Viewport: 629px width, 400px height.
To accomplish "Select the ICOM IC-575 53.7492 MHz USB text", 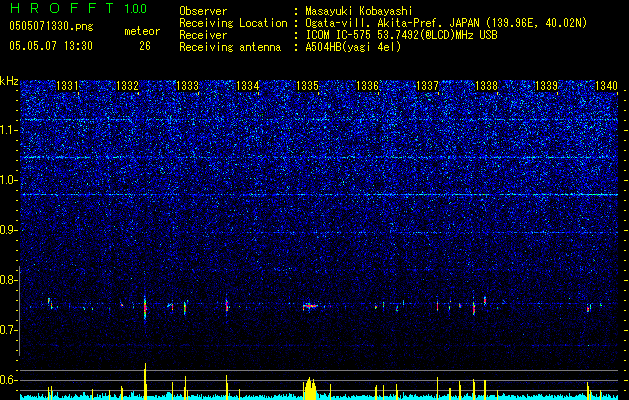I will 401,35.
